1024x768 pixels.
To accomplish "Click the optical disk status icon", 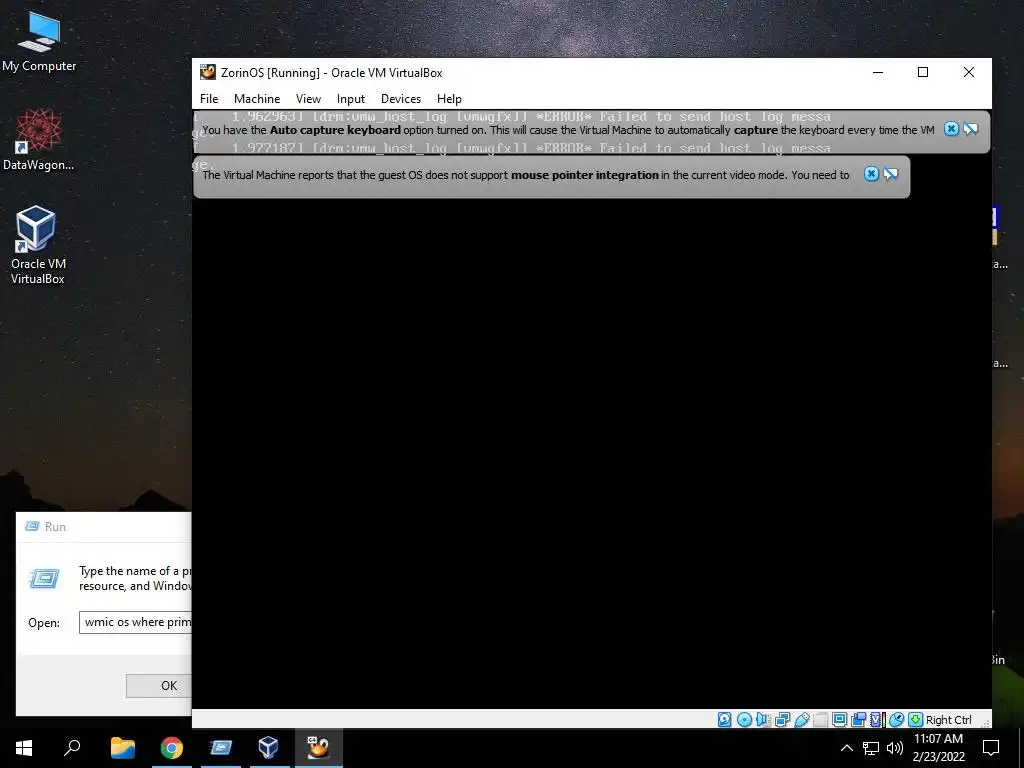I will tap(744, 719).
